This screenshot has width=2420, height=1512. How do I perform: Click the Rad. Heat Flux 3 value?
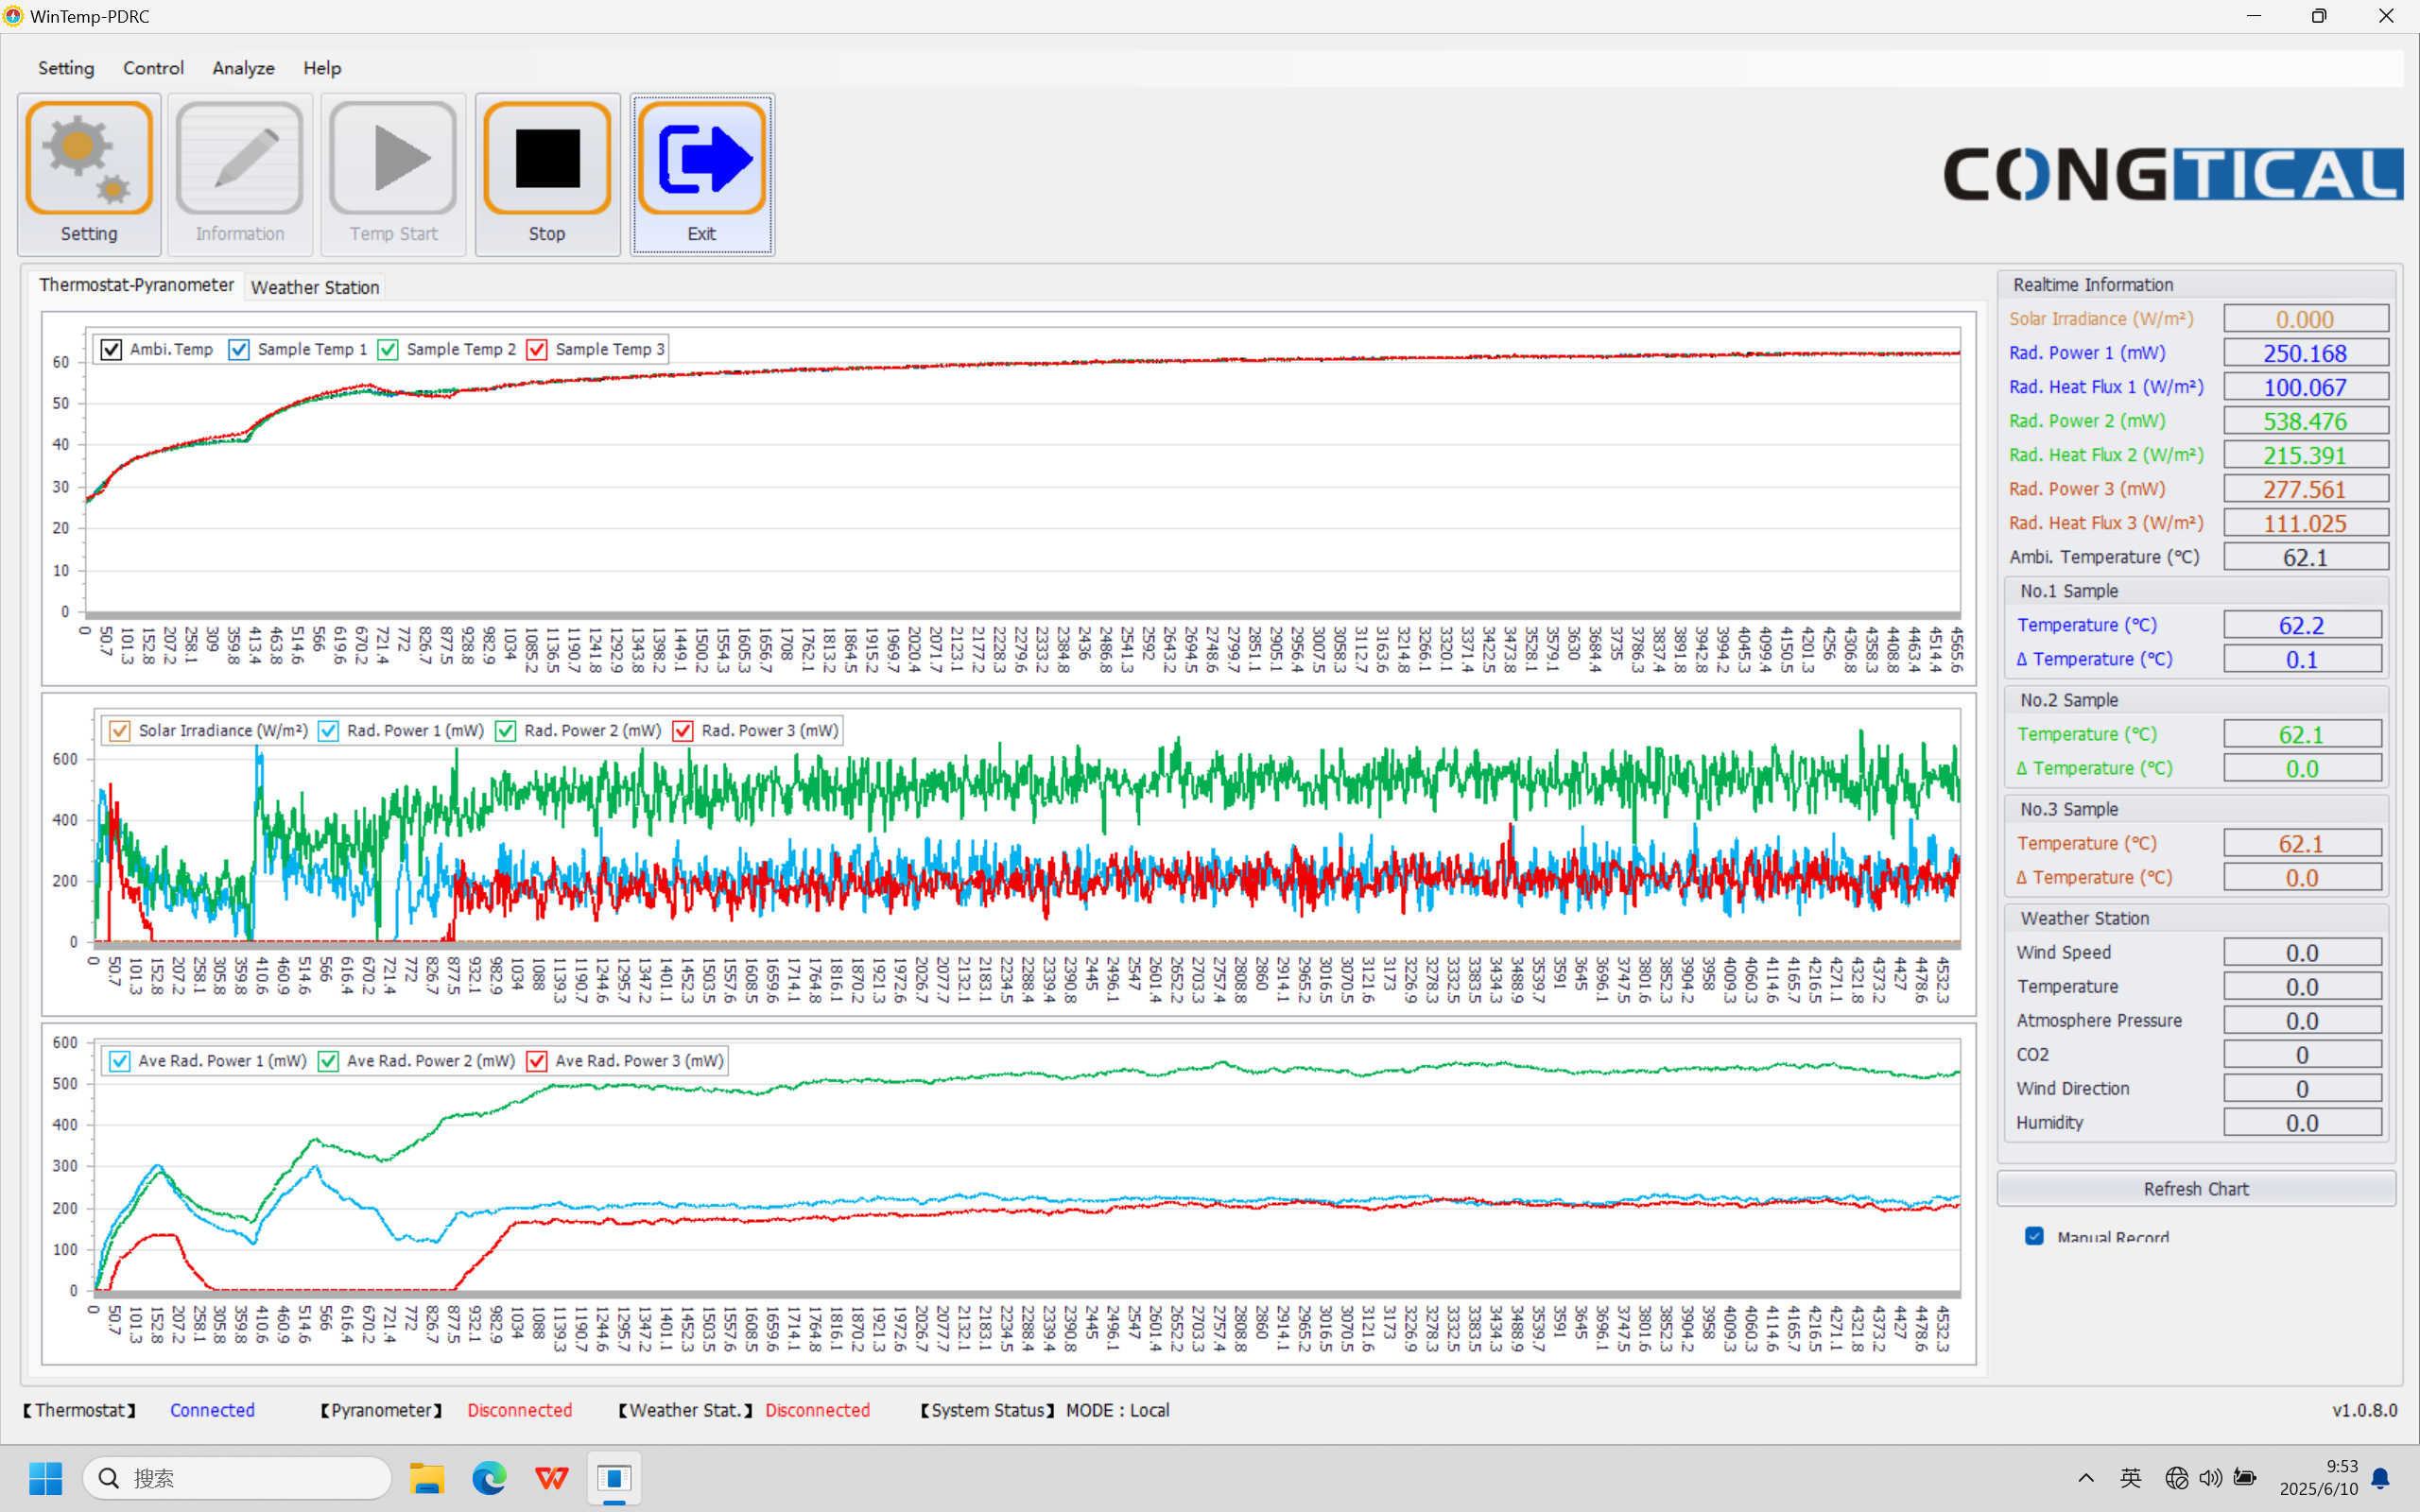2305,523
